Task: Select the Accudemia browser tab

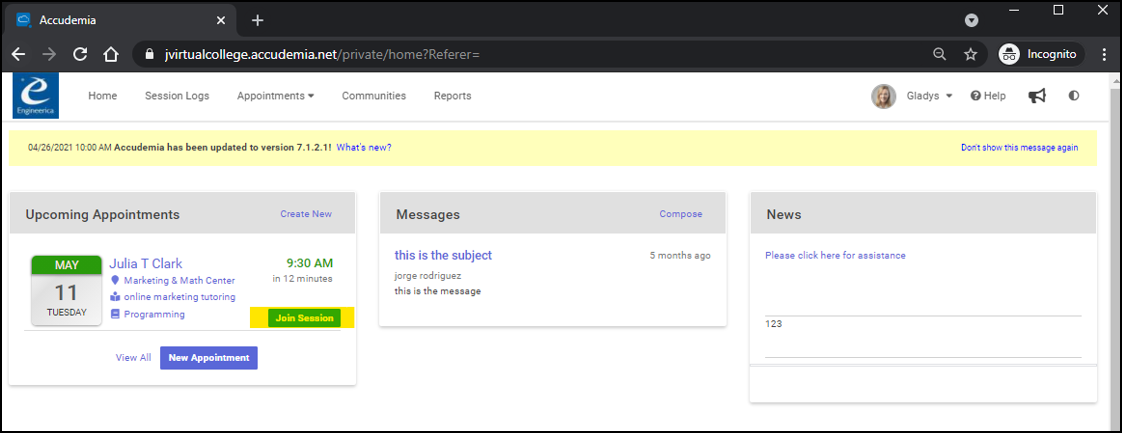Action: (122, 21)
